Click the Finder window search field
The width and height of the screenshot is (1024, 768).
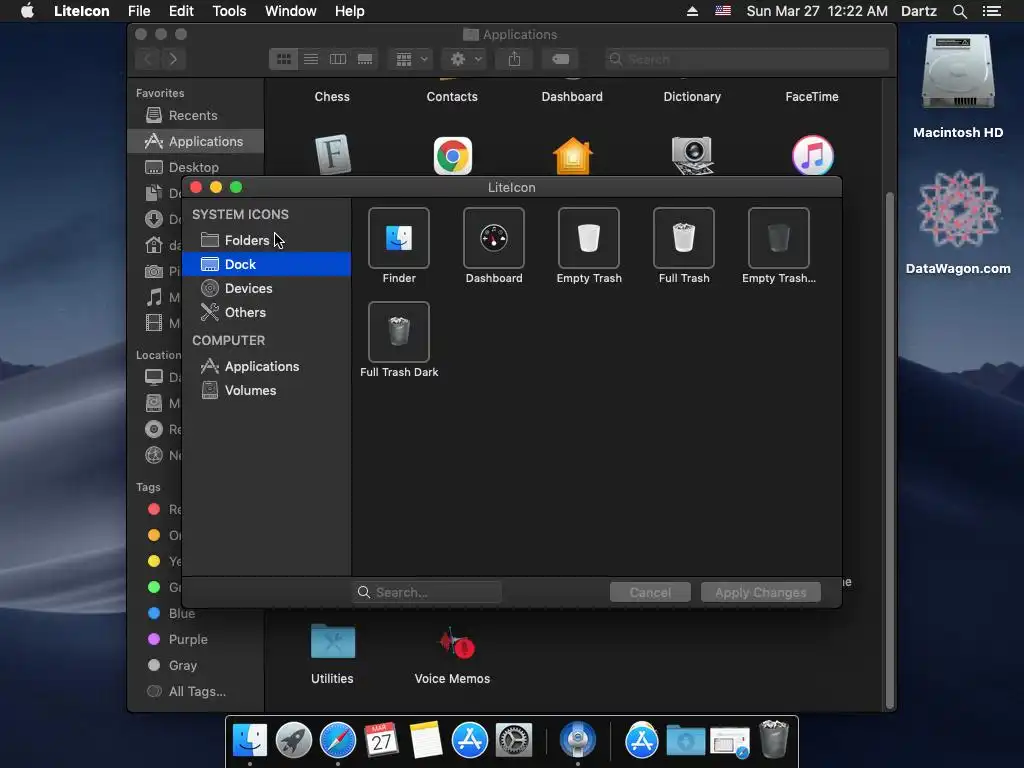coord(746,59)
